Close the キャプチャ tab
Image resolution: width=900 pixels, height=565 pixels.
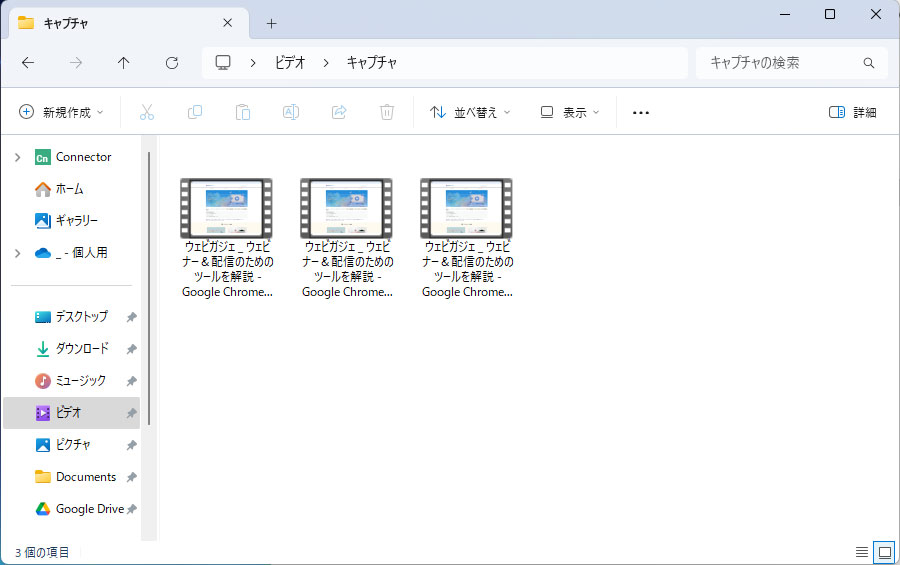pyautogui.click(x=228, y=23)
